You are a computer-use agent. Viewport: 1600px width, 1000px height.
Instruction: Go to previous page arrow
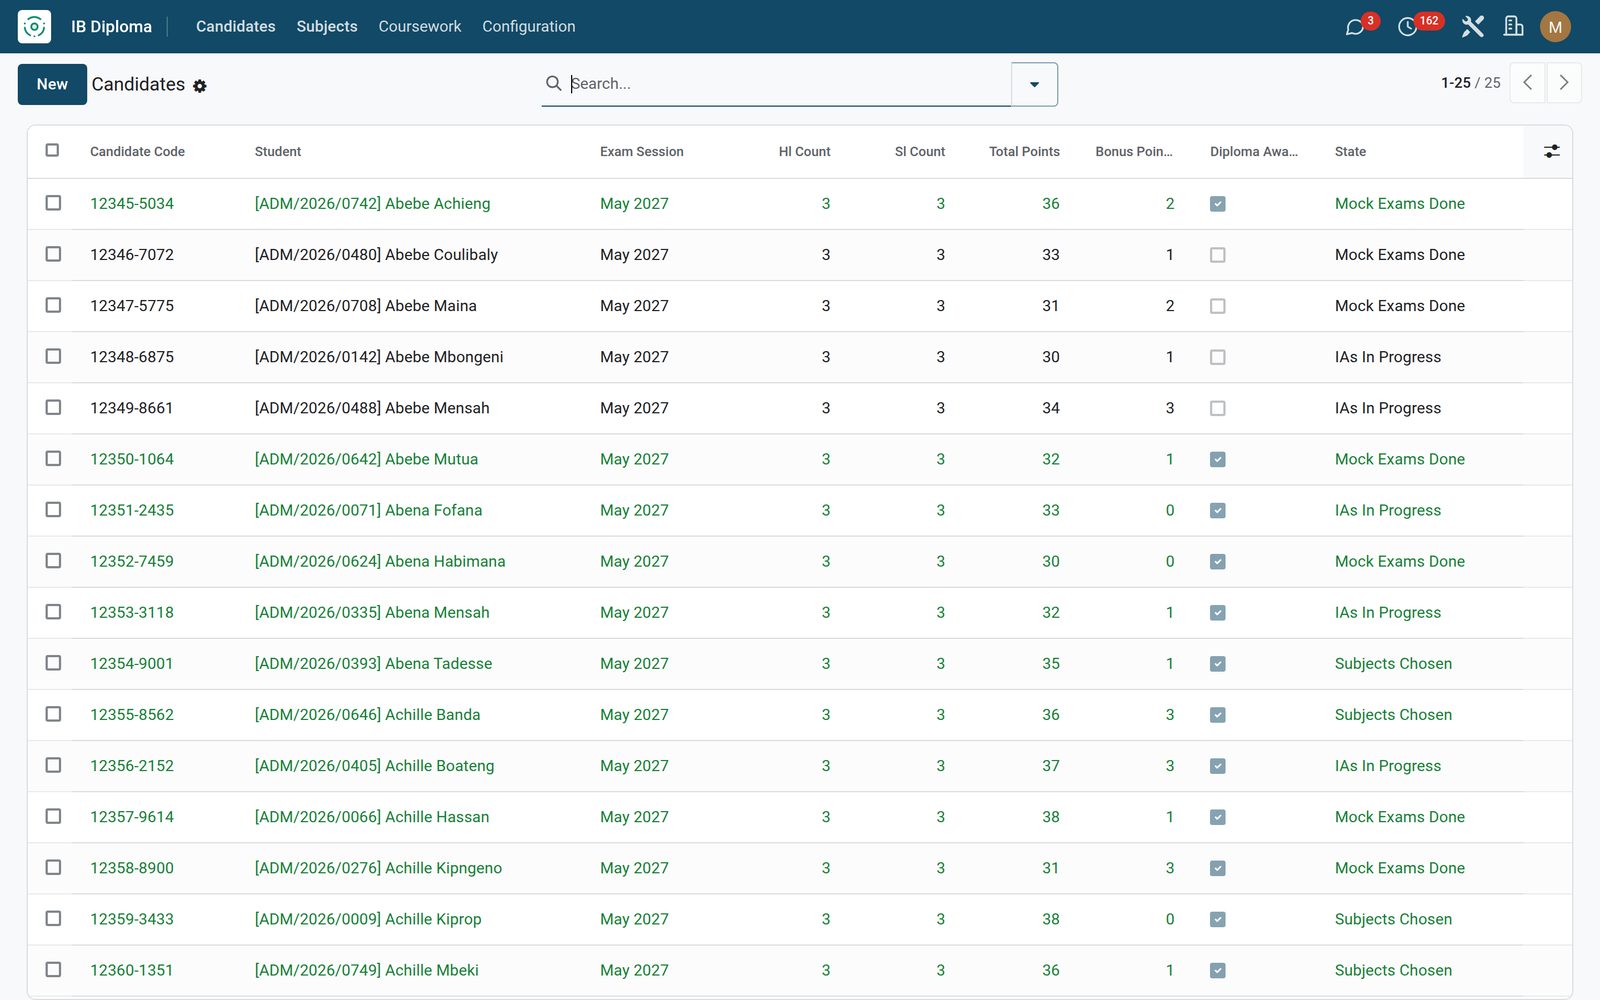1527,83
